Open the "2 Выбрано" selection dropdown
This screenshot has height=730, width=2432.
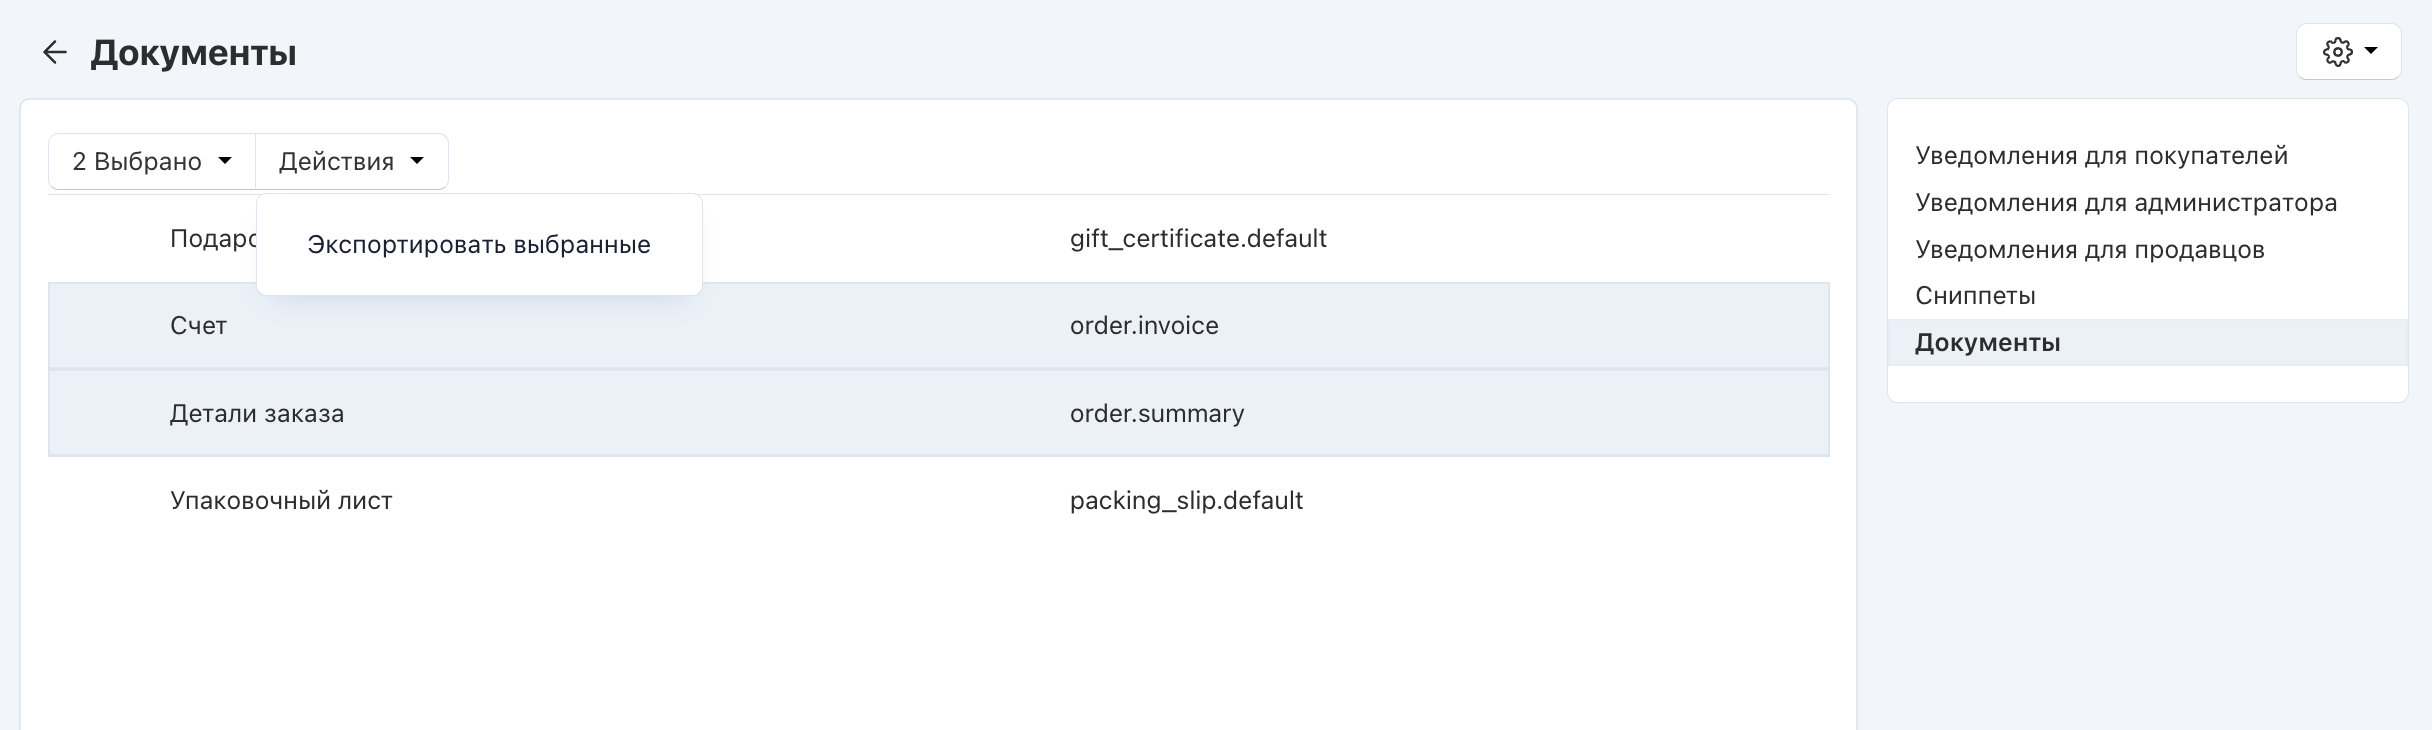152,161
